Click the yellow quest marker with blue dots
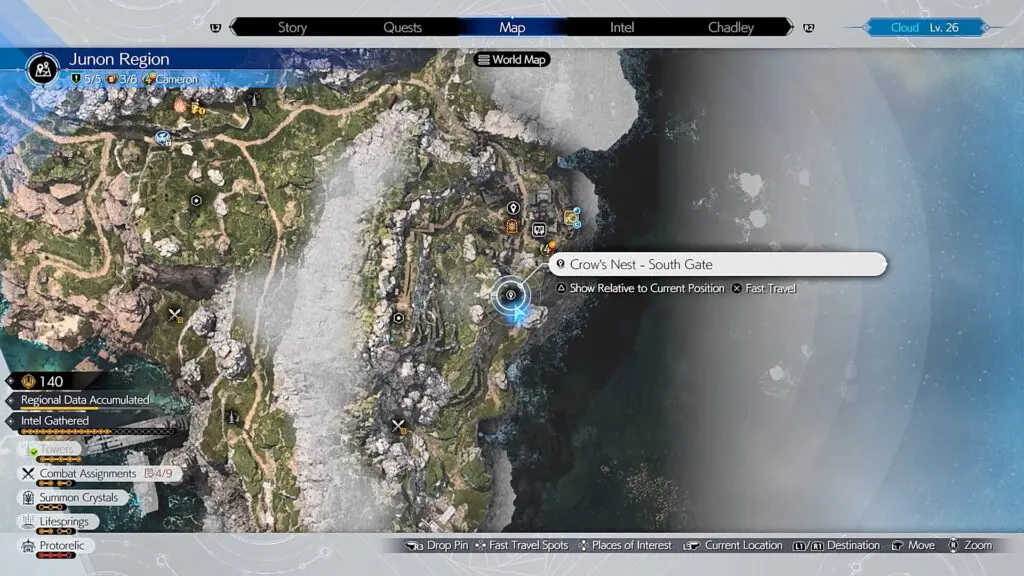 point(572,217)
